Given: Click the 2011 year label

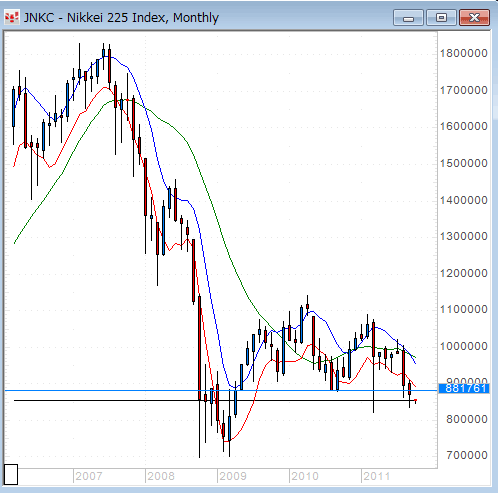Looking at the screenshot, I should [x=377, y=476].
